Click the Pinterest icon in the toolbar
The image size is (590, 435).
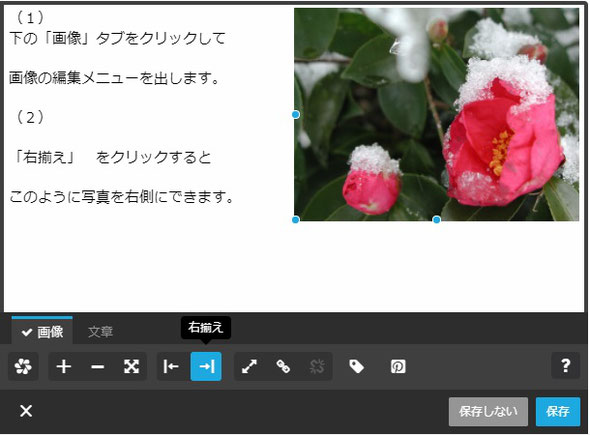point(398,366)
